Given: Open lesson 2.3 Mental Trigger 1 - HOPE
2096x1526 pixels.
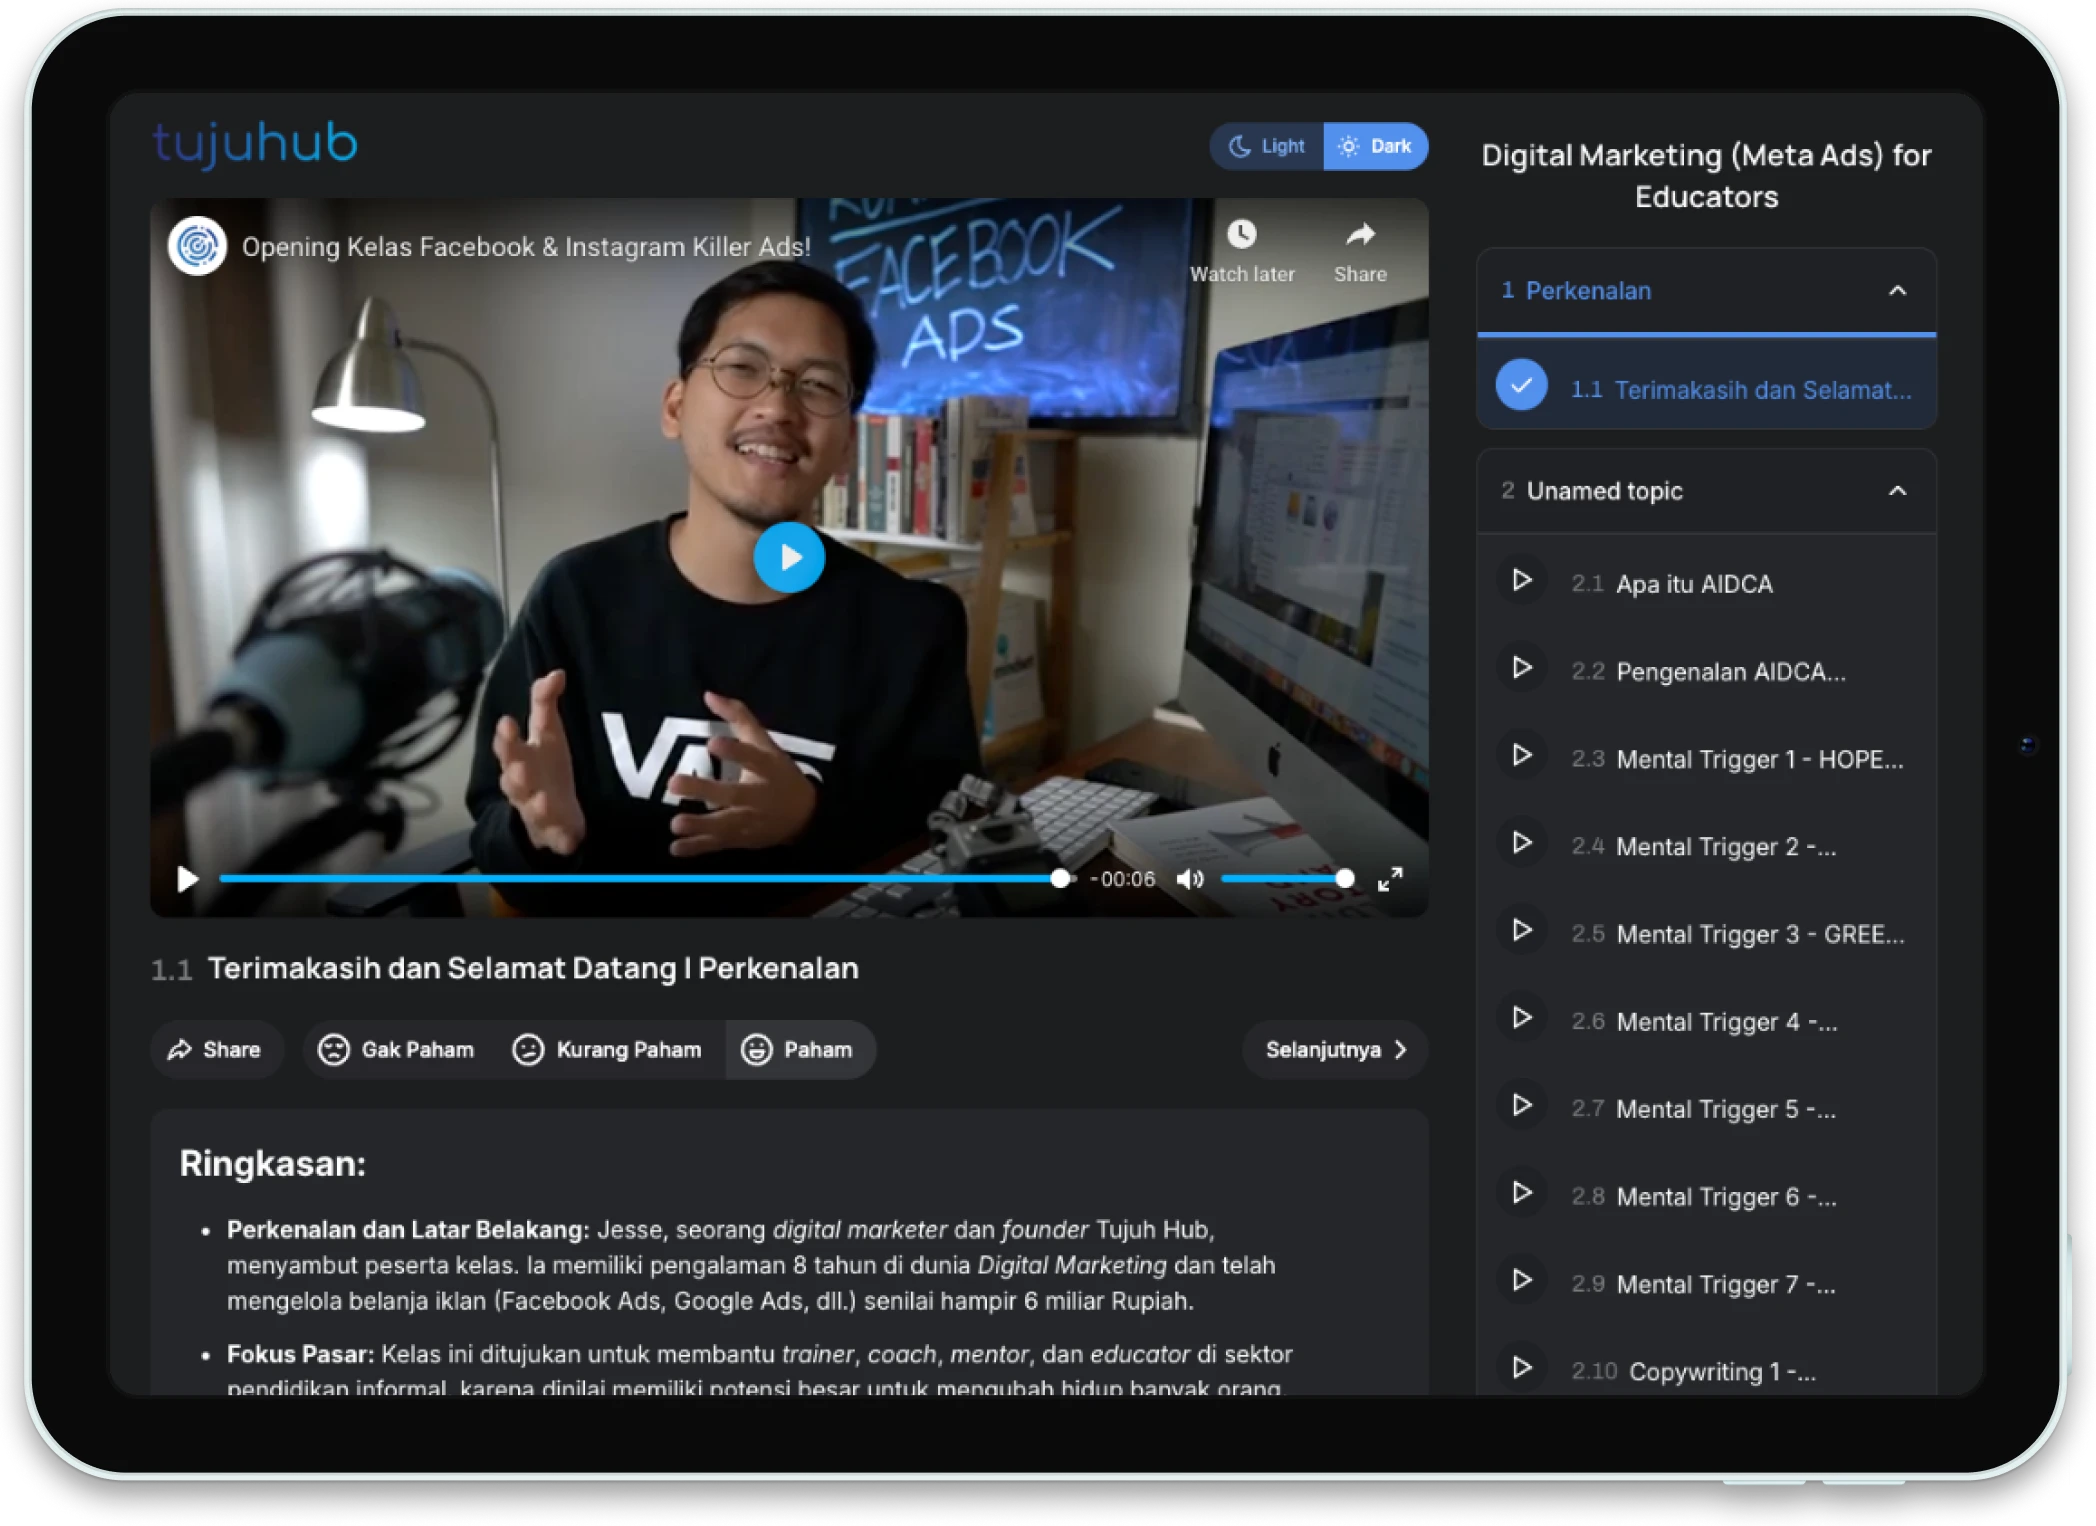Looking at the screenshot, I should coord(1759,759).
